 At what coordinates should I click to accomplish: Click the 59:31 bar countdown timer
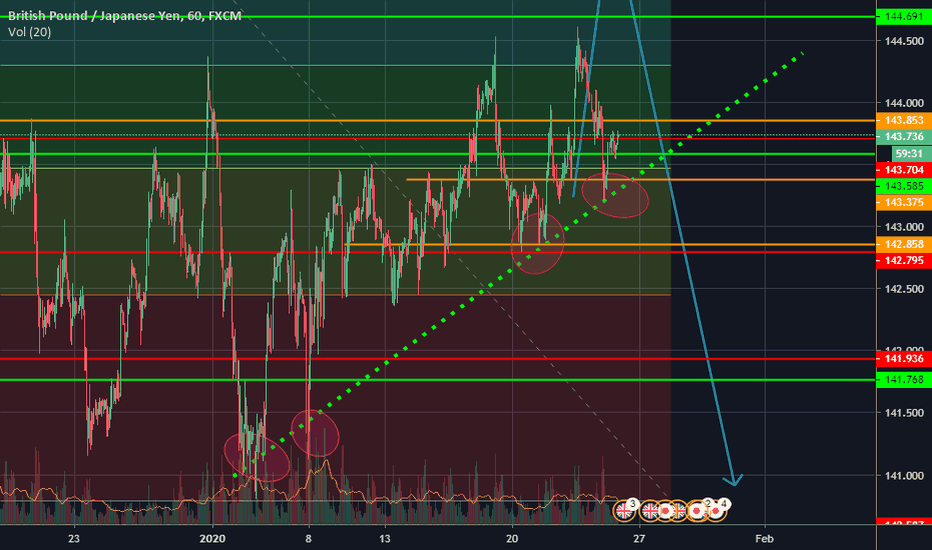[903, 154]
